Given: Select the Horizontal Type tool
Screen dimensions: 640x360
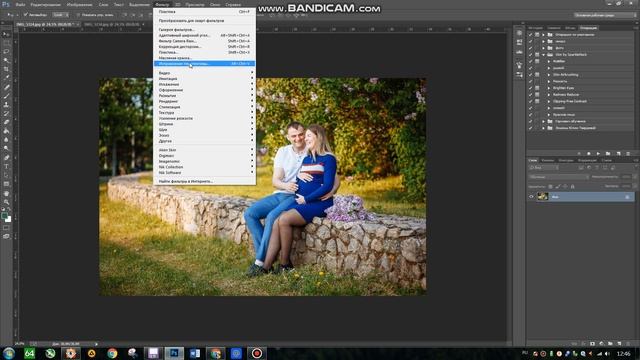Looking at the screenshot, I should [6, 167].
